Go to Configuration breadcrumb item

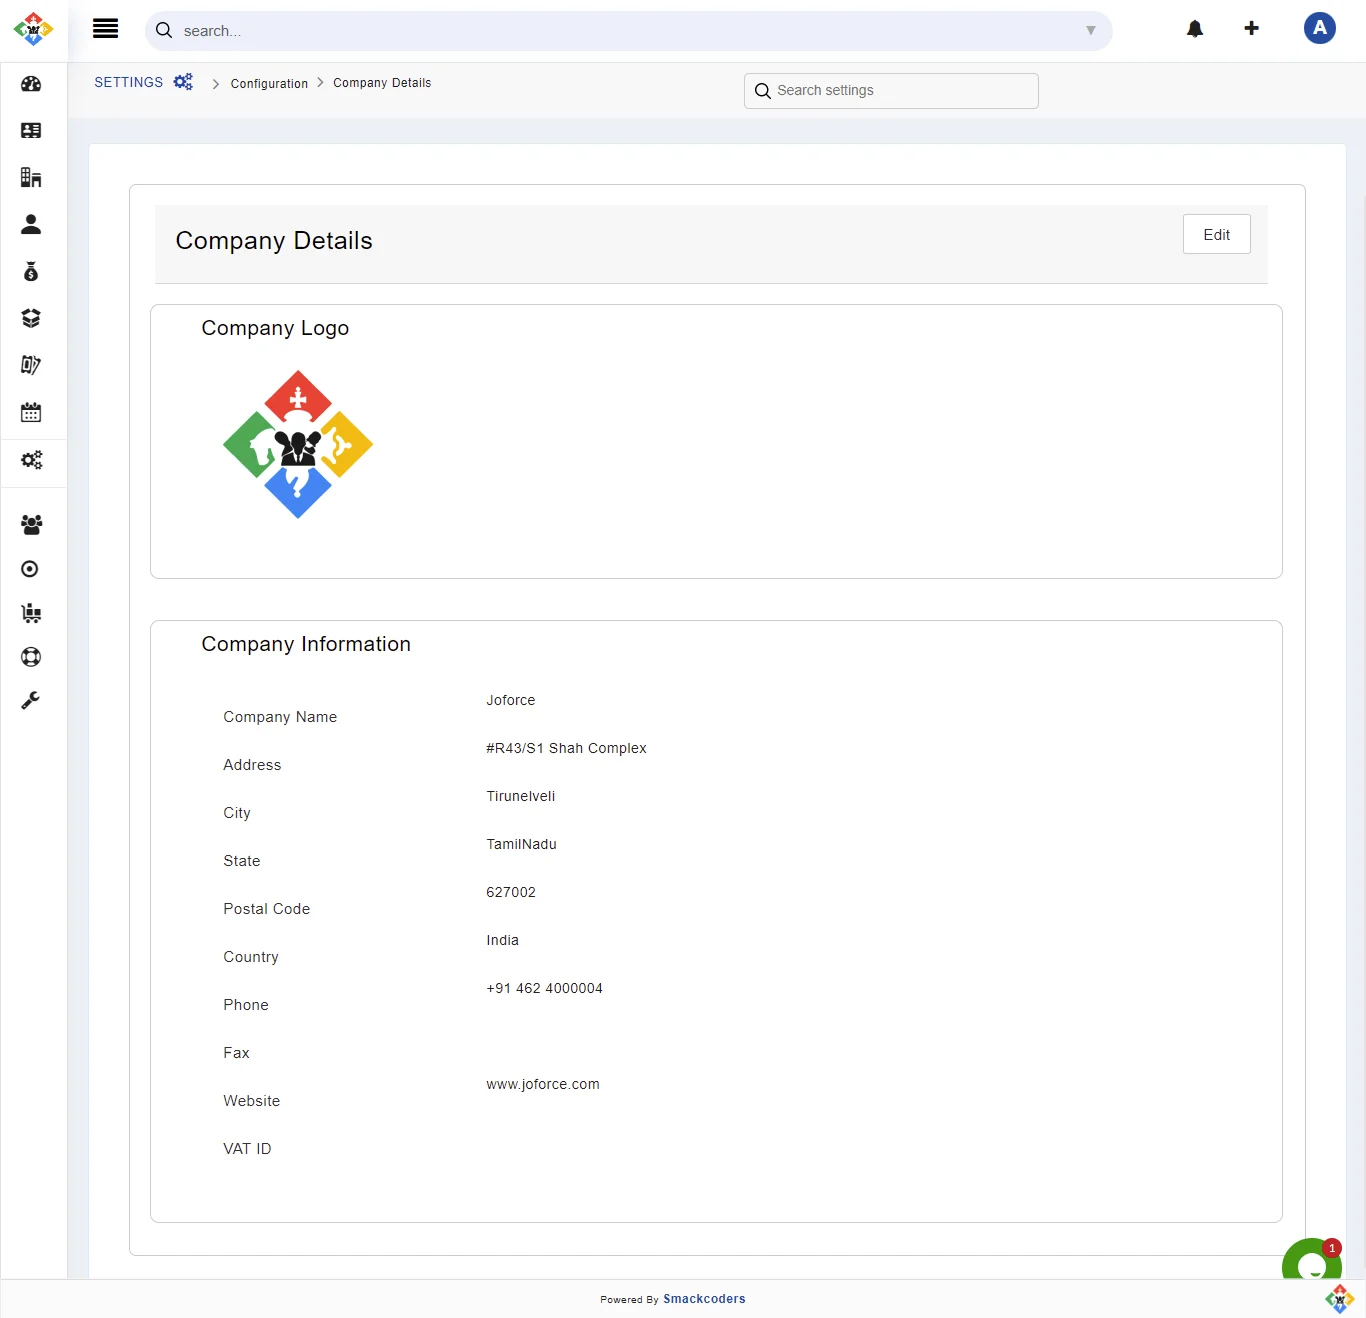[x=269, y=84]
